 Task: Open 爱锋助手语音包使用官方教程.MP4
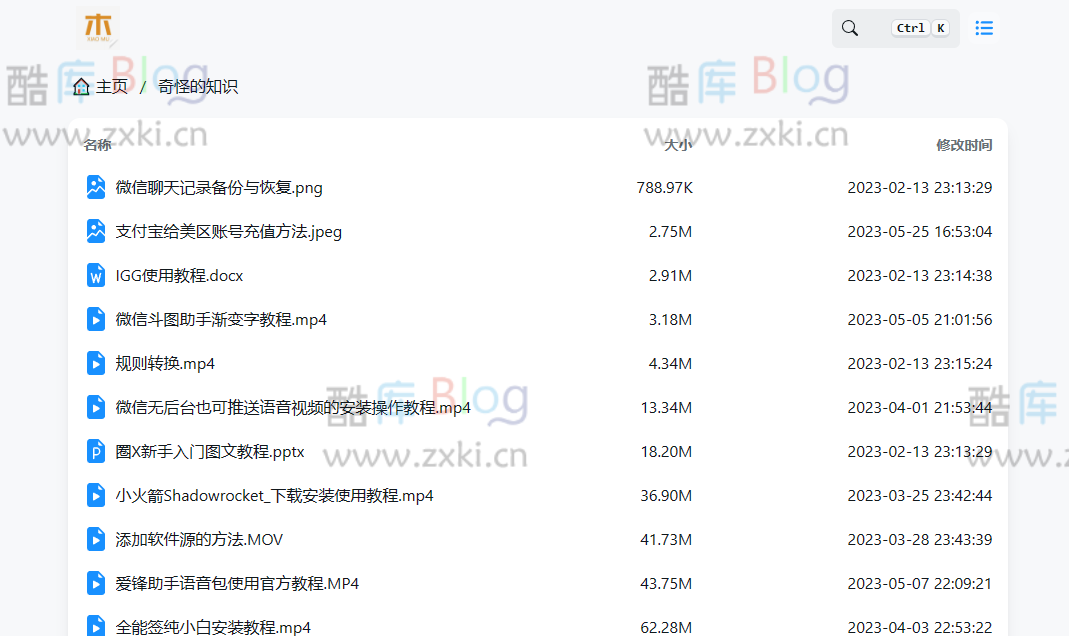(235, 583)
